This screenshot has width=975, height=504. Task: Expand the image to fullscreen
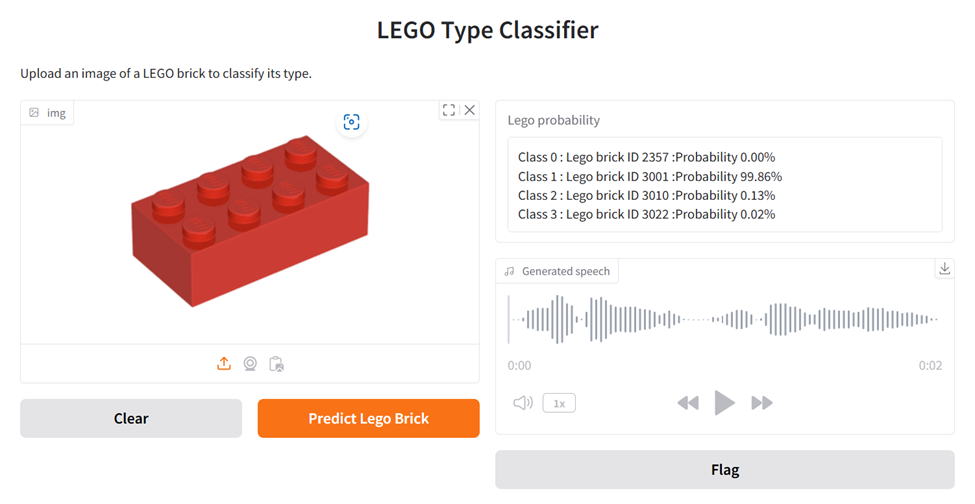tap(449, 110)
